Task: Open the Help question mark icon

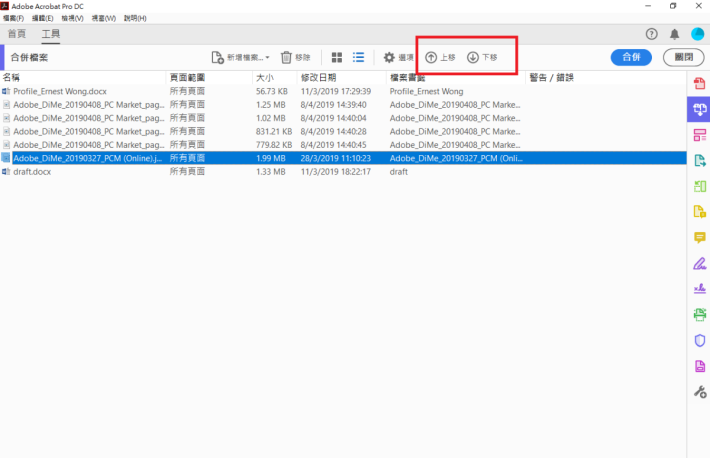Action: click(652, 34)
